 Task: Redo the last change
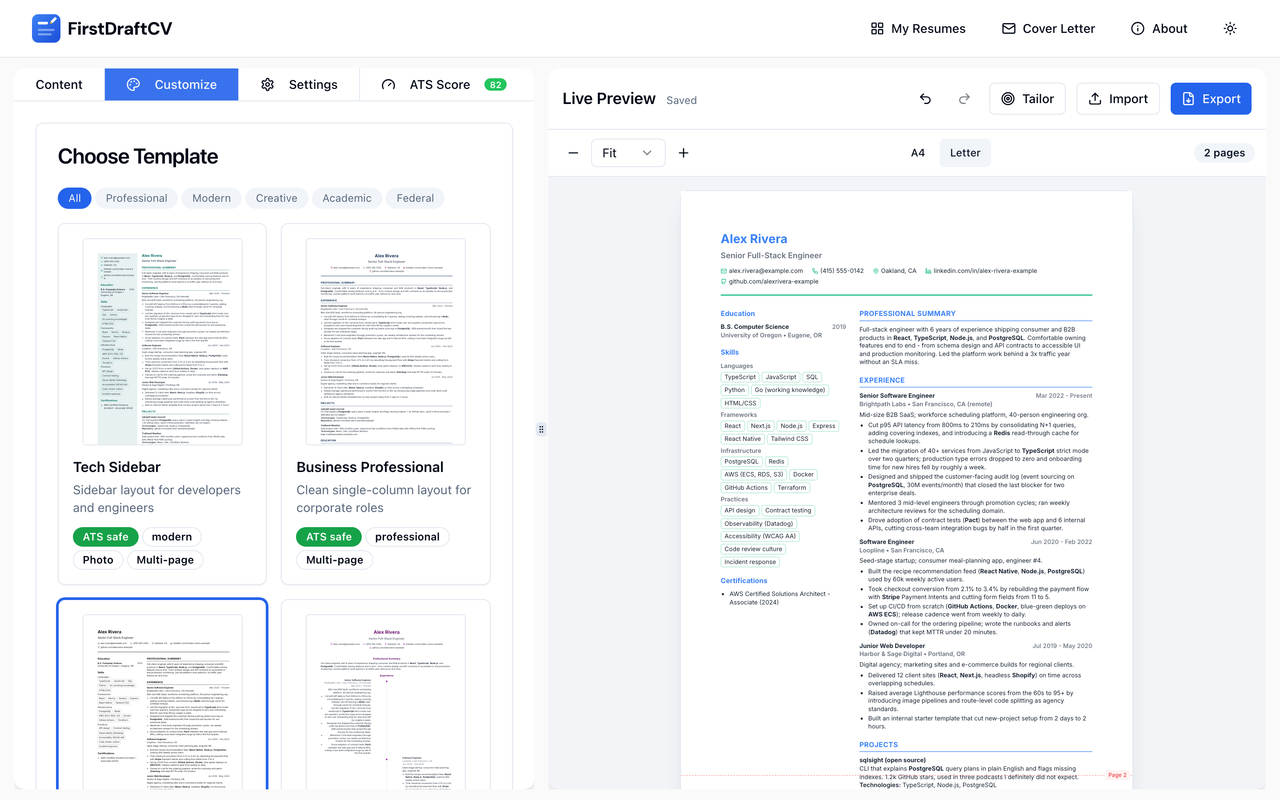[964, 99]
